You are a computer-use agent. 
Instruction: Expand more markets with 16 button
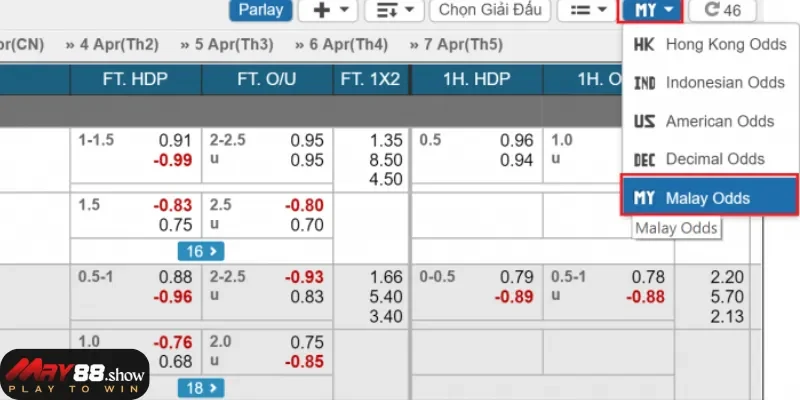click(x=201, y=251)
